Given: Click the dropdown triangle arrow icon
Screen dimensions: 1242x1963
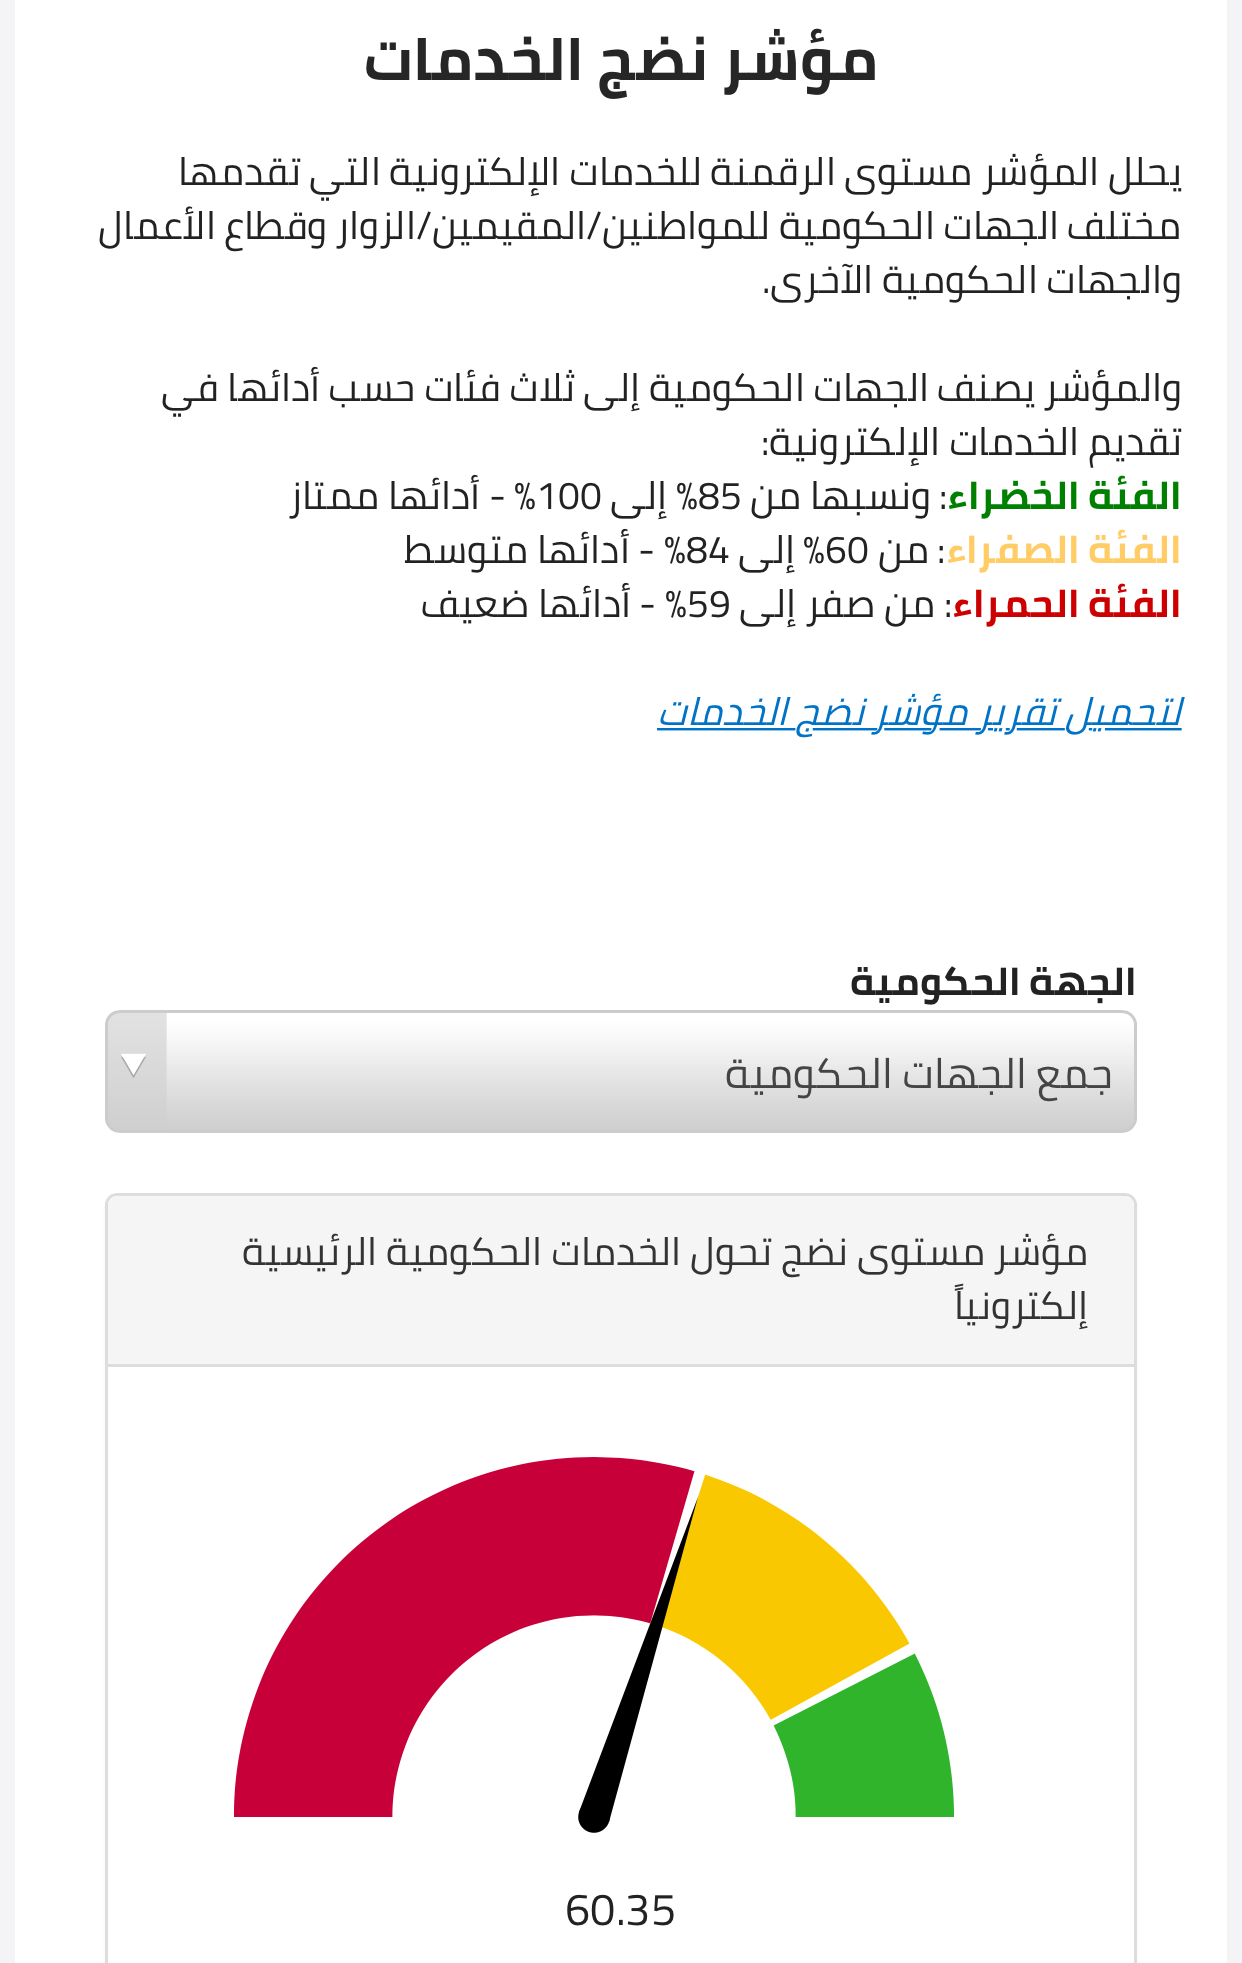Looking at the screenshot, I should pos(134,1066).
